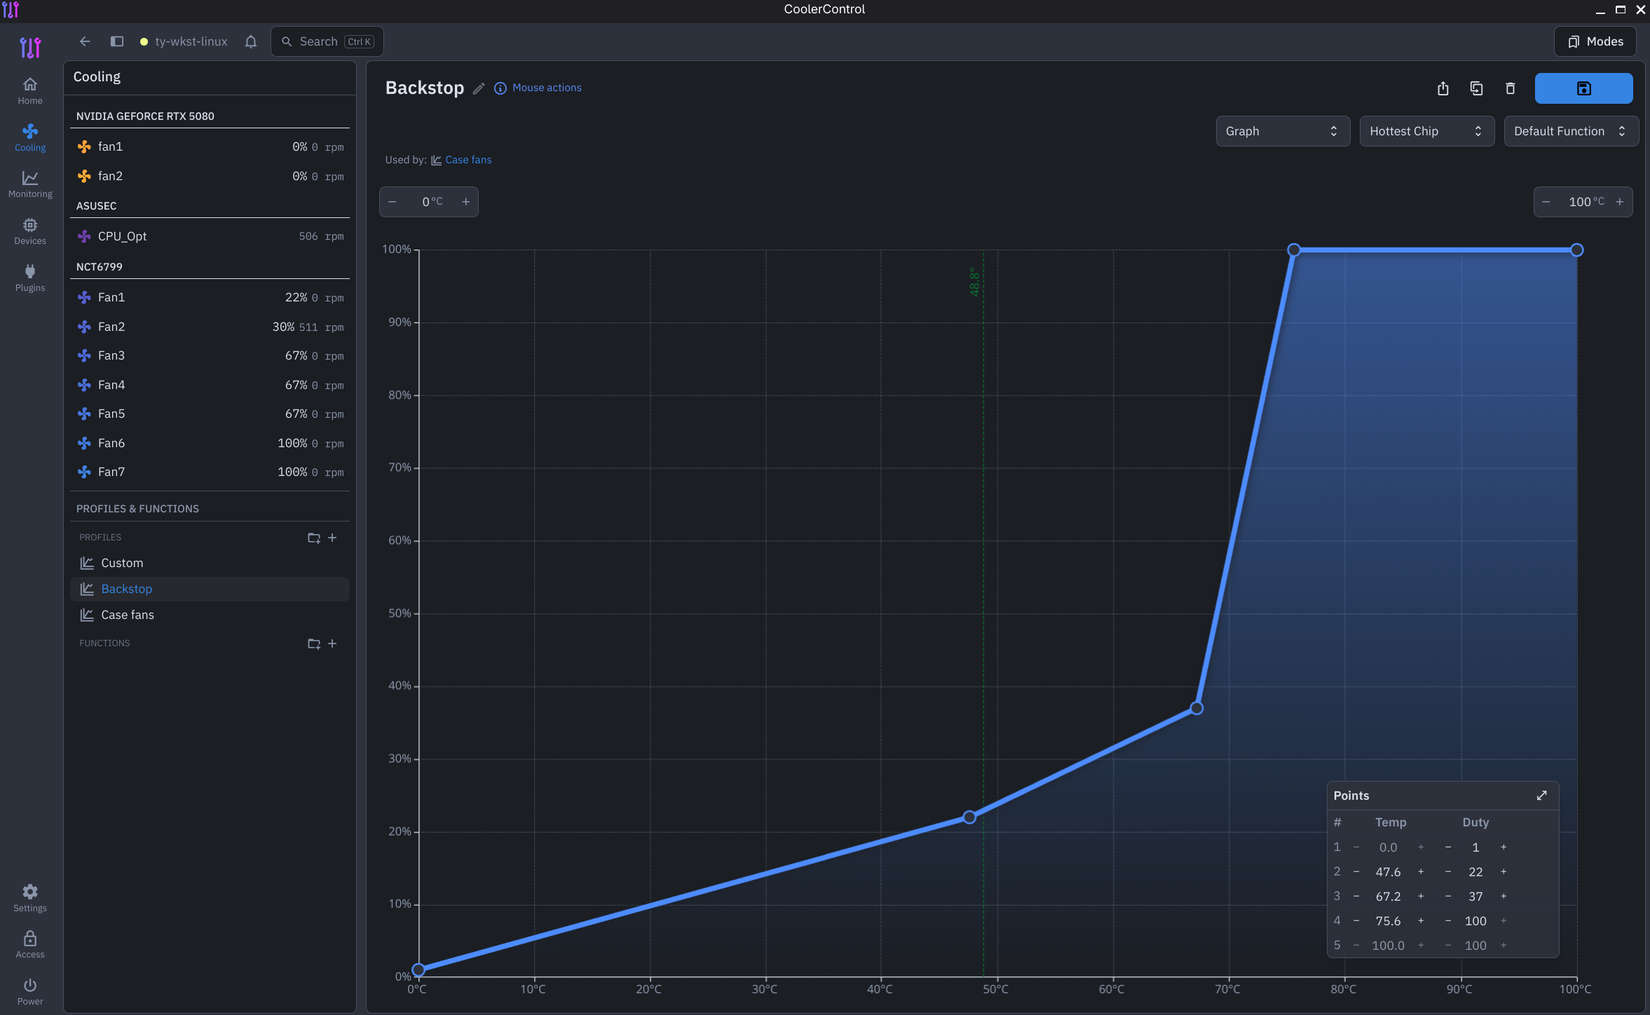
Task: Delete profile using trash icon
Action: [x=1510, y=88]
